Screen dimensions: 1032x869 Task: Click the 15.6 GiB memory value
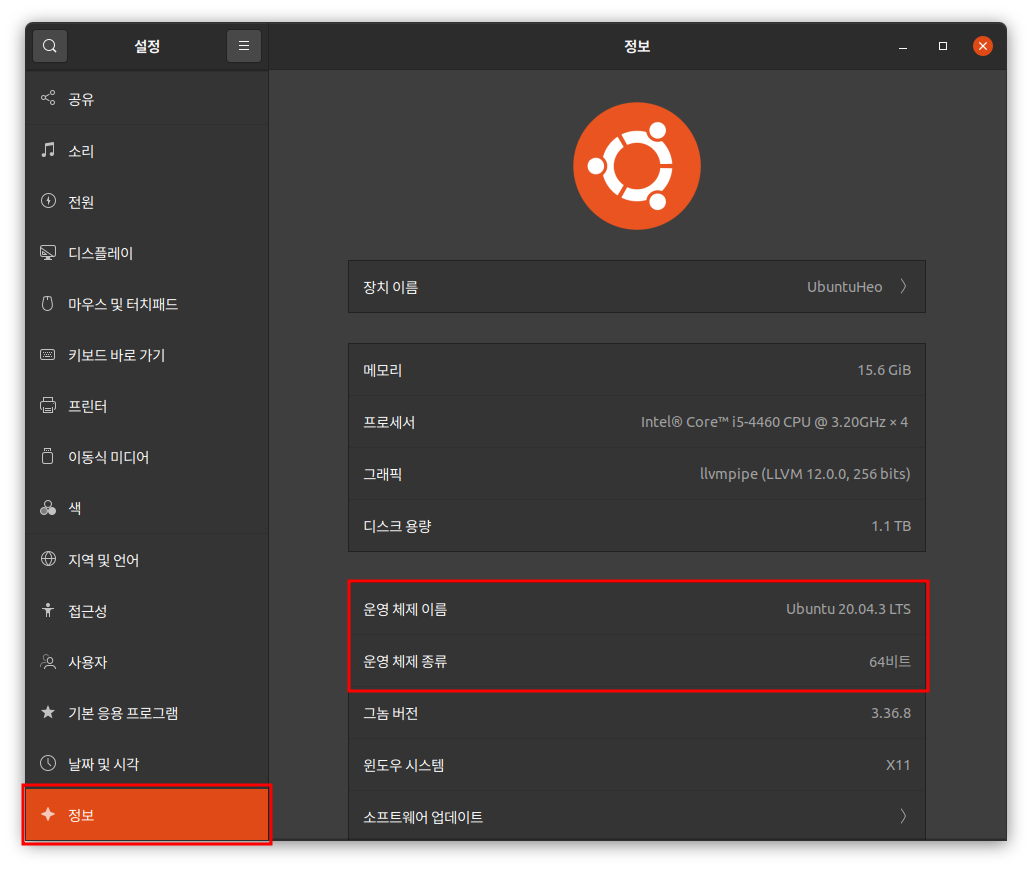click(x=884, y=370)
